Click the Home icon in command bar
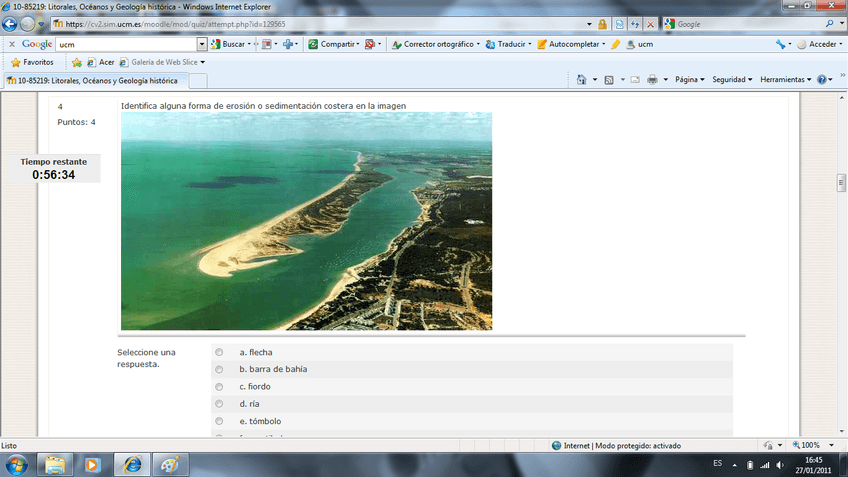The width and height of the screenshot is (848, 477). coord(581,80)
